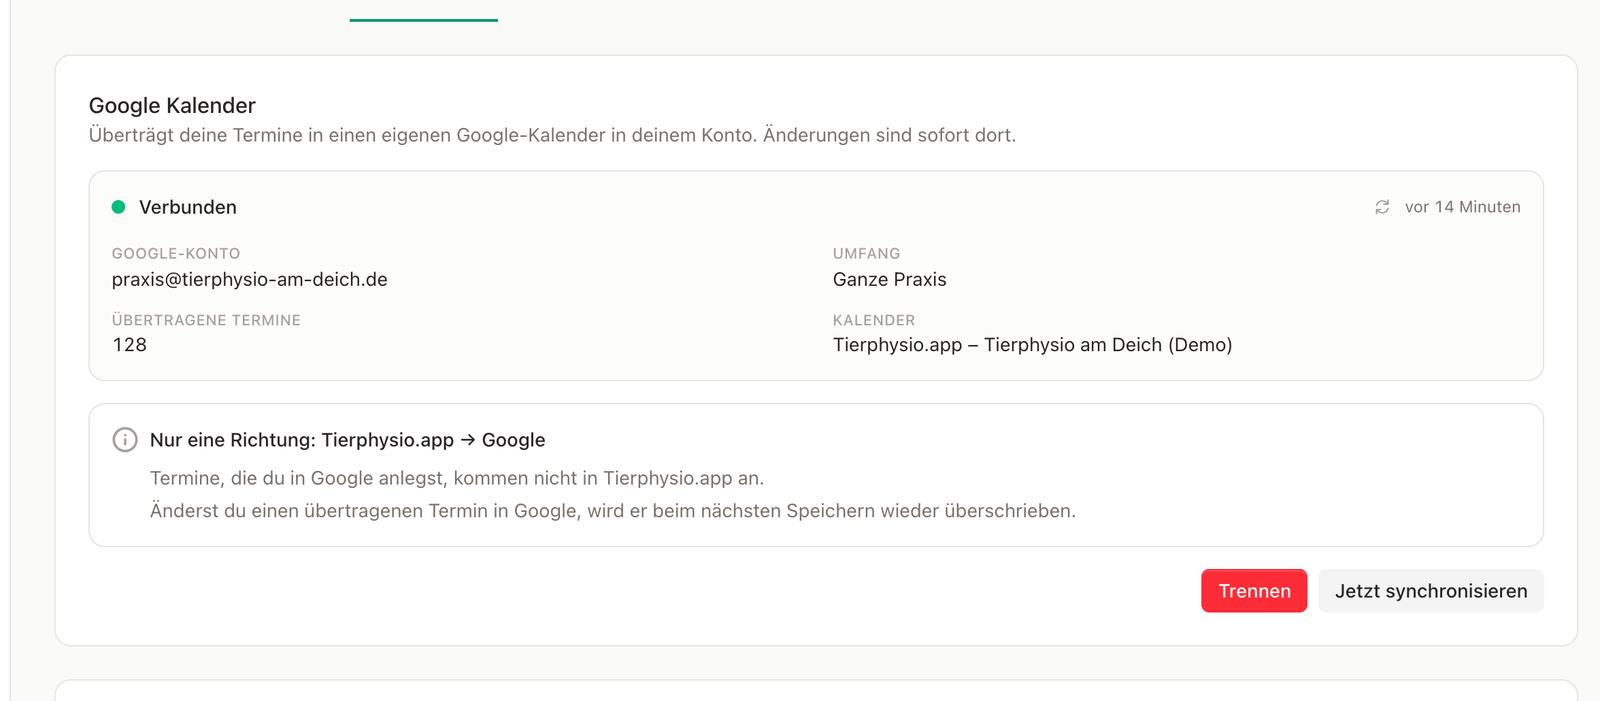Click the ÜBERTRAGENE TERMINE label
Viewport: 1600px width, 701px height.
click(206, 320)
